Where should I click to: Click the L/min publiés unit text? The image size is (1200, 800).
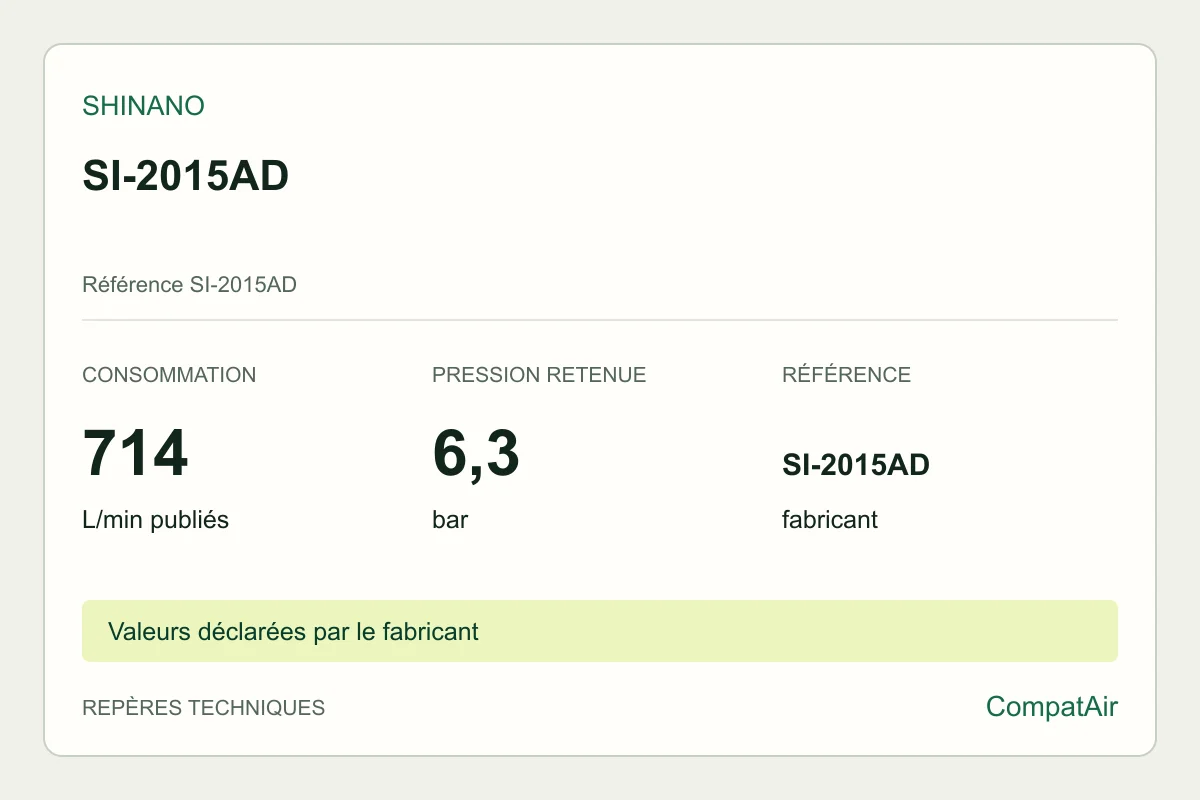point(155,520)
